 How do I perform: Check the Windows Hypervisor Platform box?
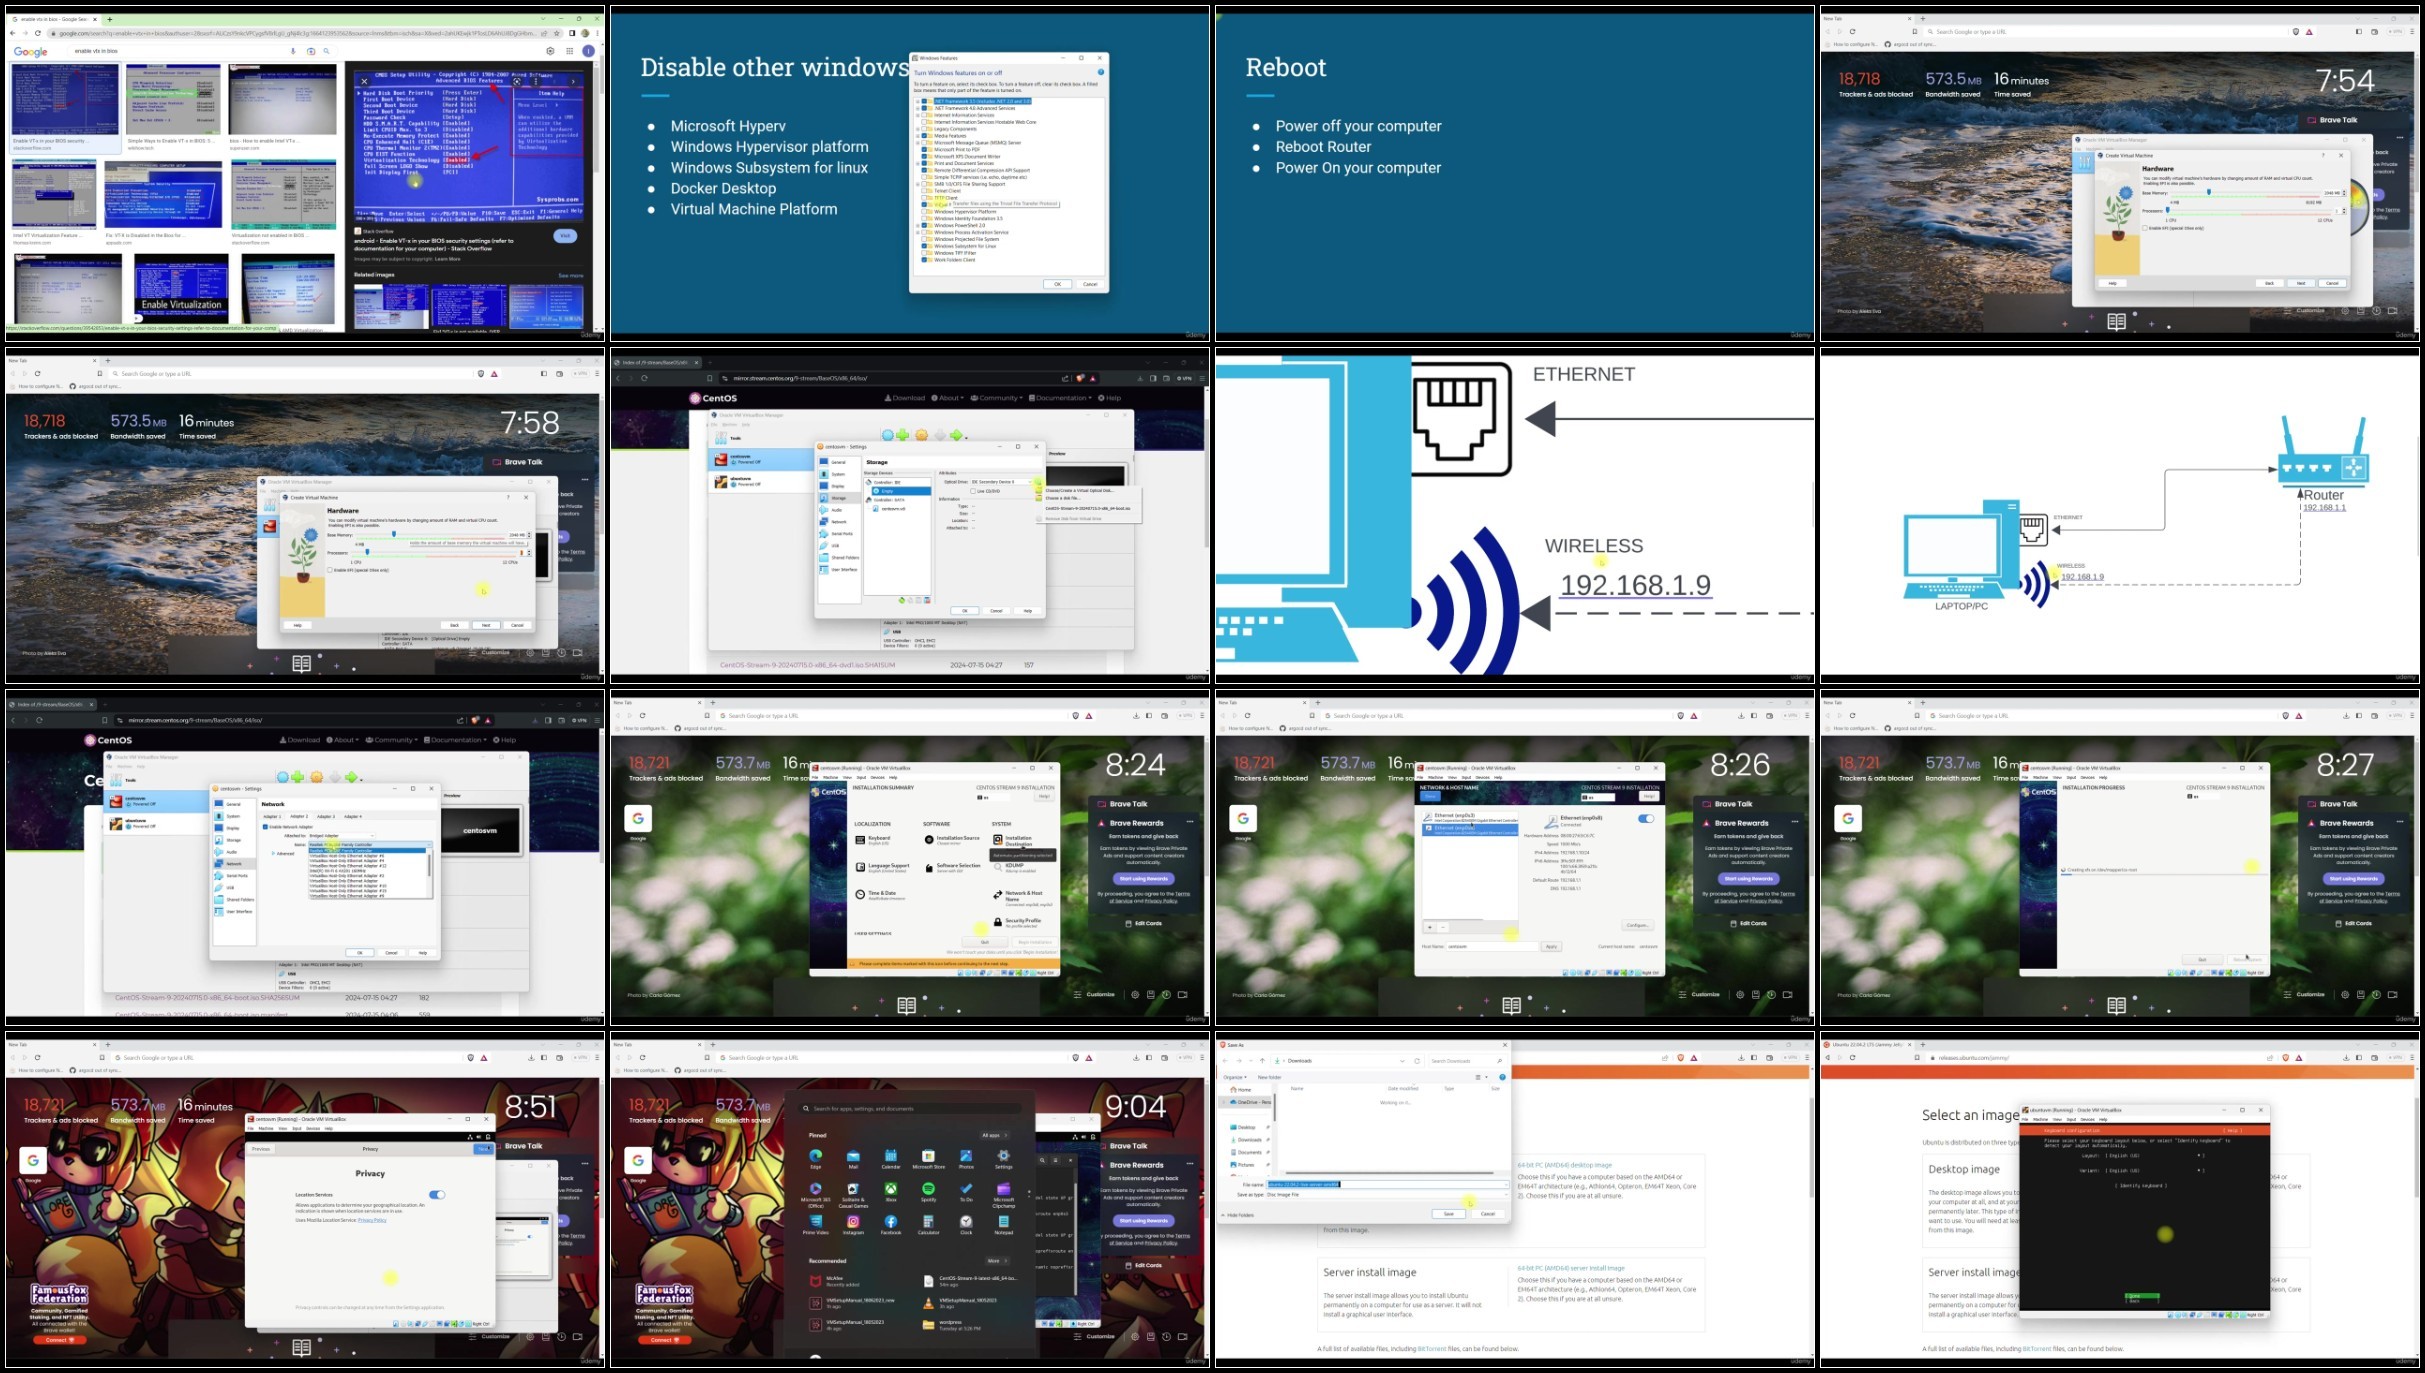925,212
